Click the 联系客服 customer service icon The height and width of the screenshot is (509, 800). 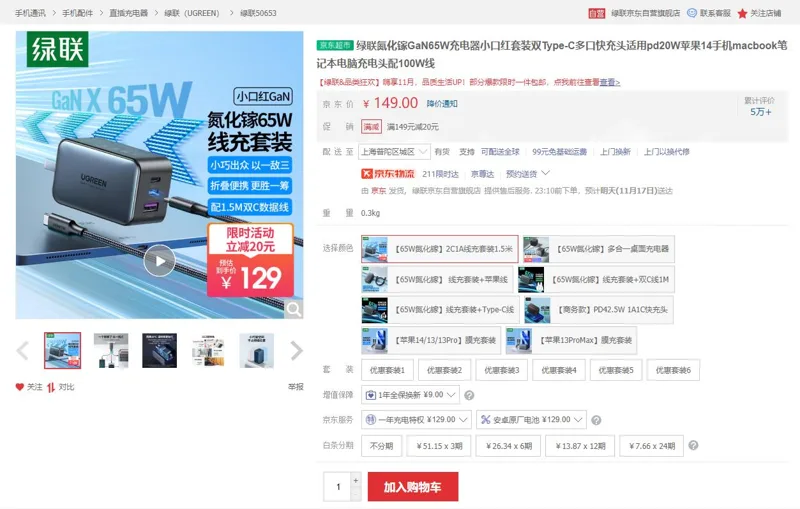(x=692, y=13)
